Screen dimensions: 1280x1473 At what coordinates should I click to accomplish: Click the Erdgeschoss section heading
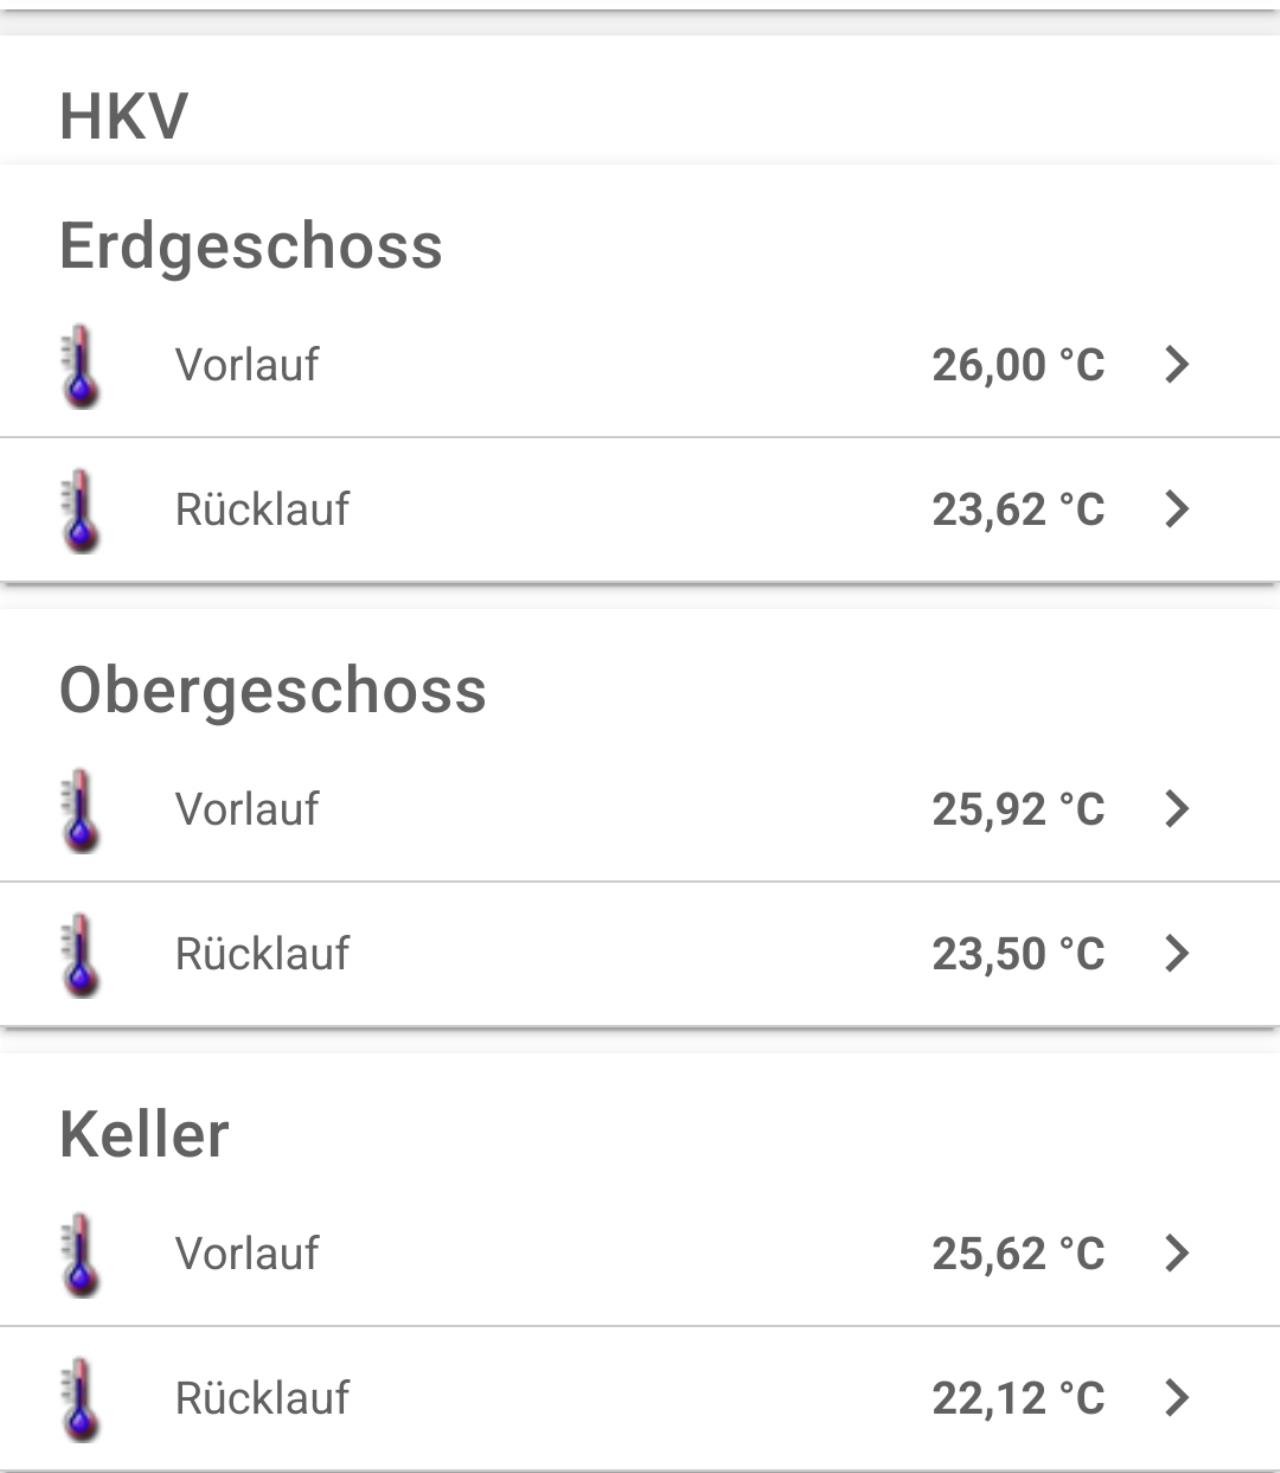coord(251,246)
